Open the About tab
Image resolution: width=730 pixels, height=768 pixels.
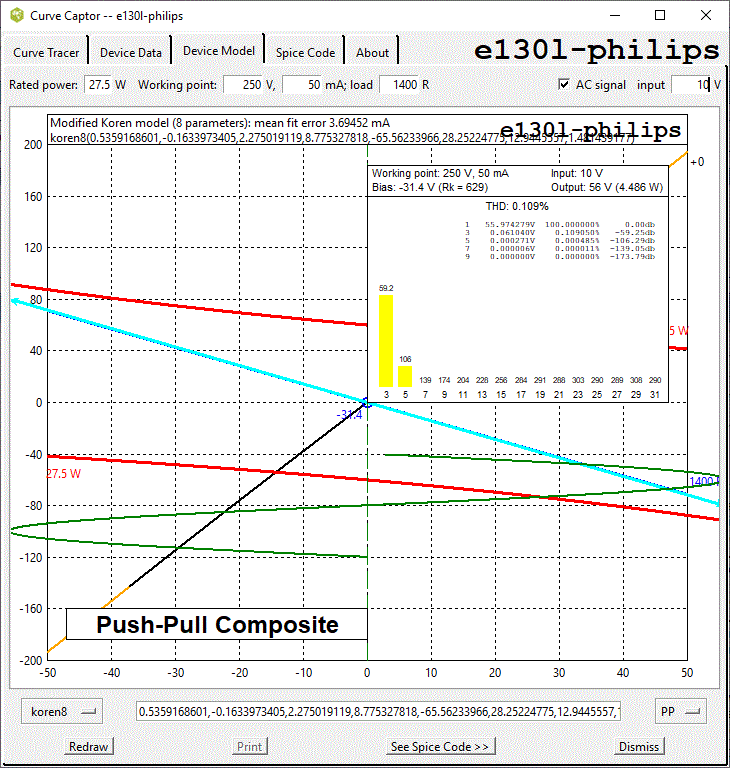pyautogui.click(x=372, y=52)
